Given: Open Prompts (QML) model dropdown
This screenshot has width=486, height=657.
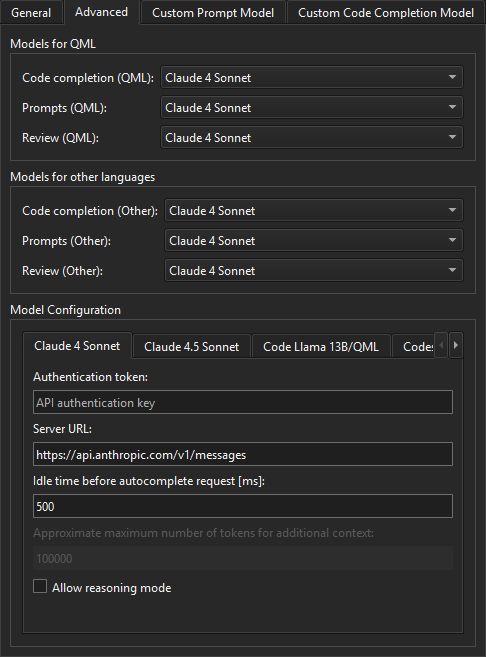Looking at the screenshot, I should coord(312,108).
